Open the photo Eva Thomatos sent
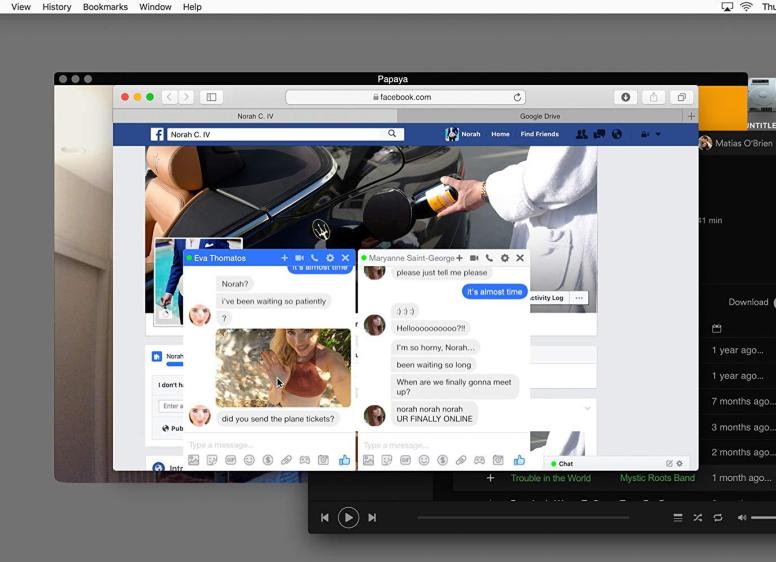The width and height of the screenshot is (776, 562). point(283,368)
